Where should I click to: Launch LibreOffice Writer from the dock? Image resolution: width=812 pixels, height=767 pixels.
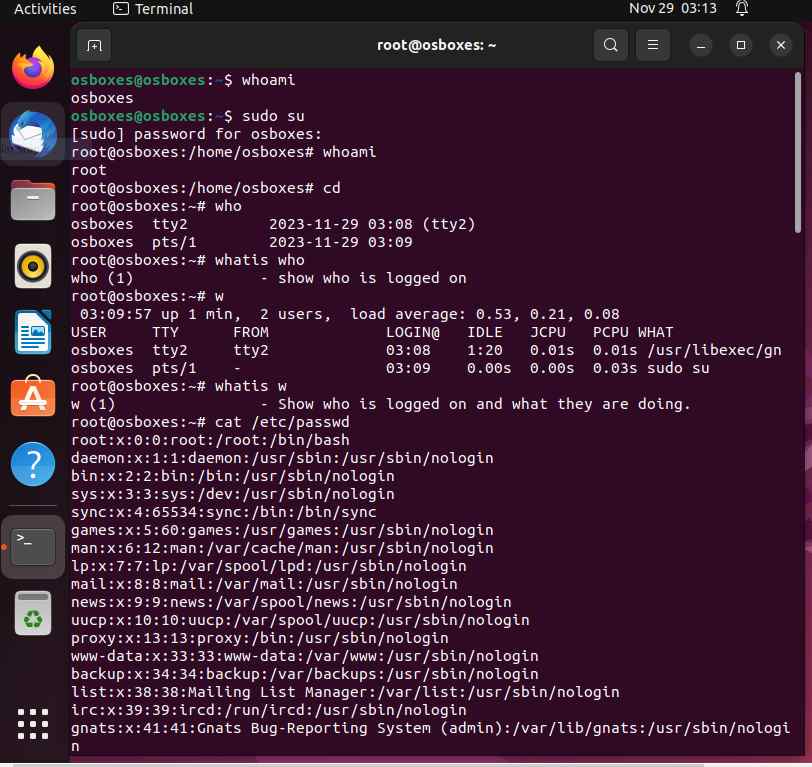coord(33,332)
